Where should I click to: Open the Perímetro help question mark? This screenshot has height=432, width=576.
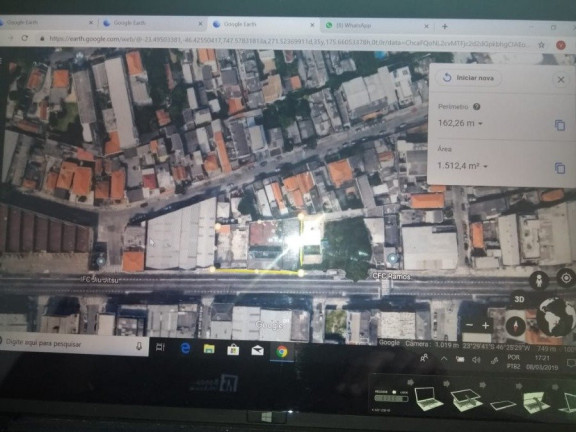(476, 107)
